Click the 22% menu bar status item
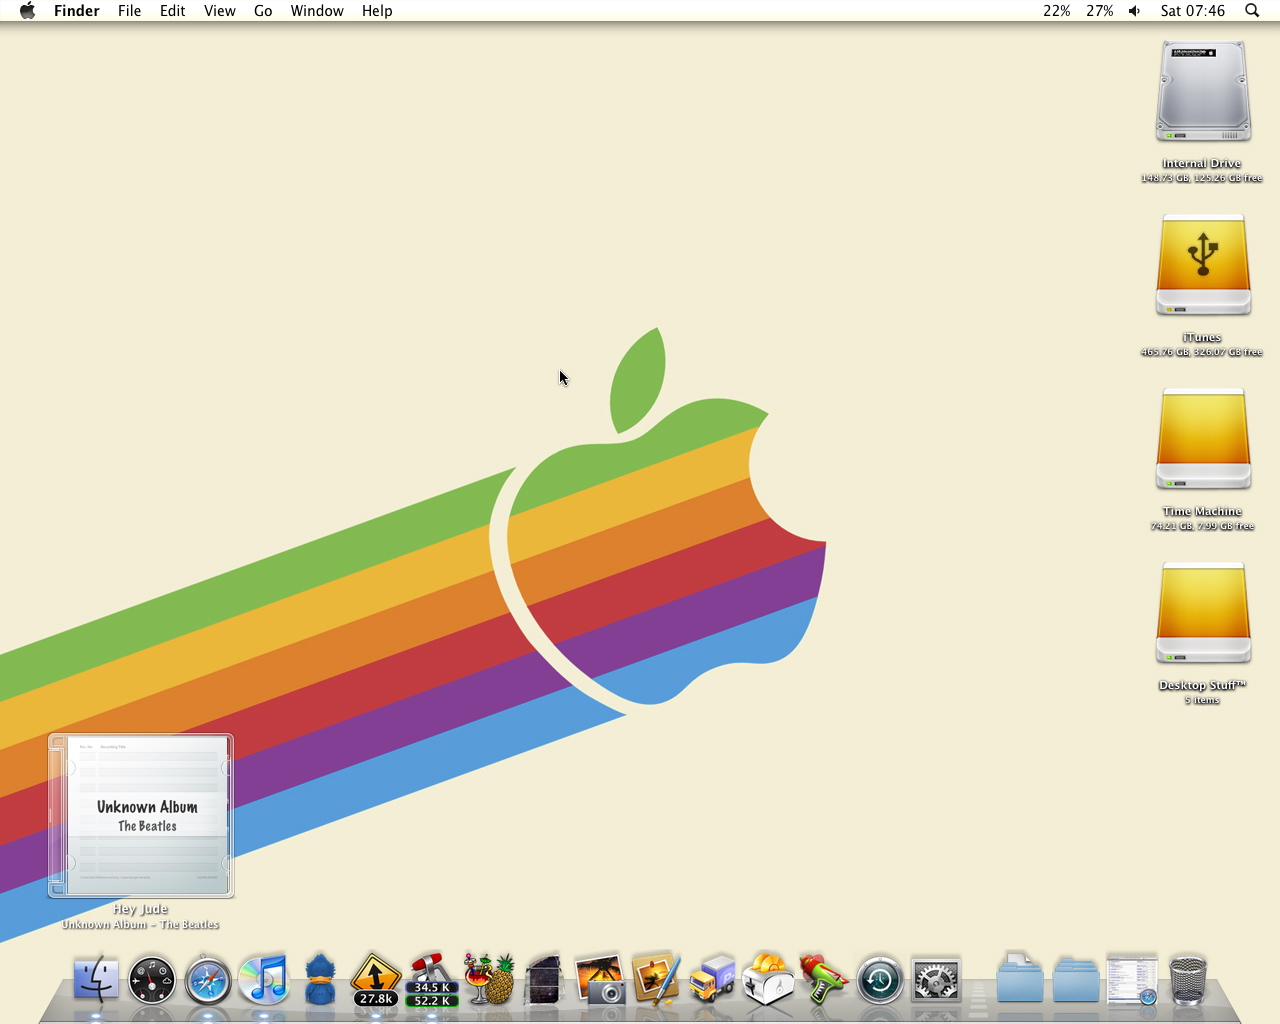Viewport: 1280px width, 1024px height. 1057,11
